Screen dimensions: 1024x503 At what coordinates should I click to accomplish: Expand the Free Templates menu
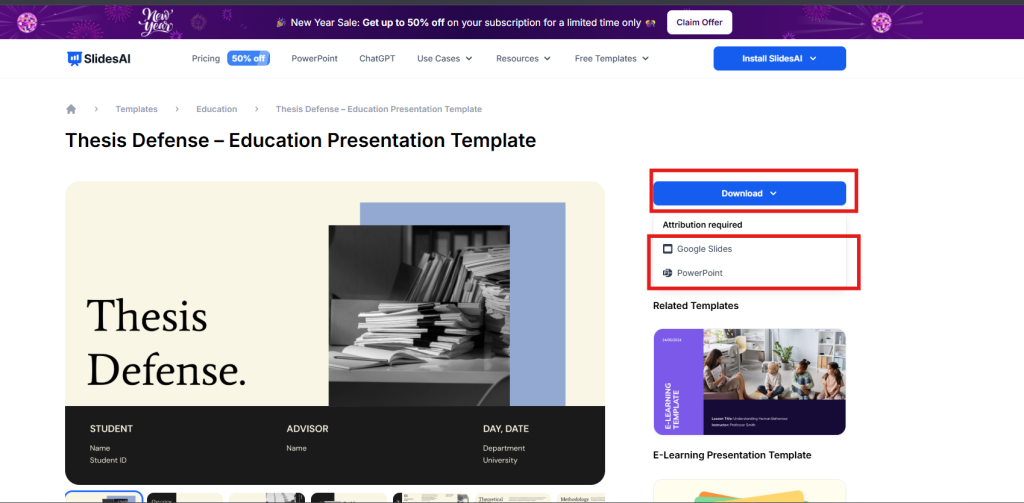pyautogui.click(x=611, y=59)
